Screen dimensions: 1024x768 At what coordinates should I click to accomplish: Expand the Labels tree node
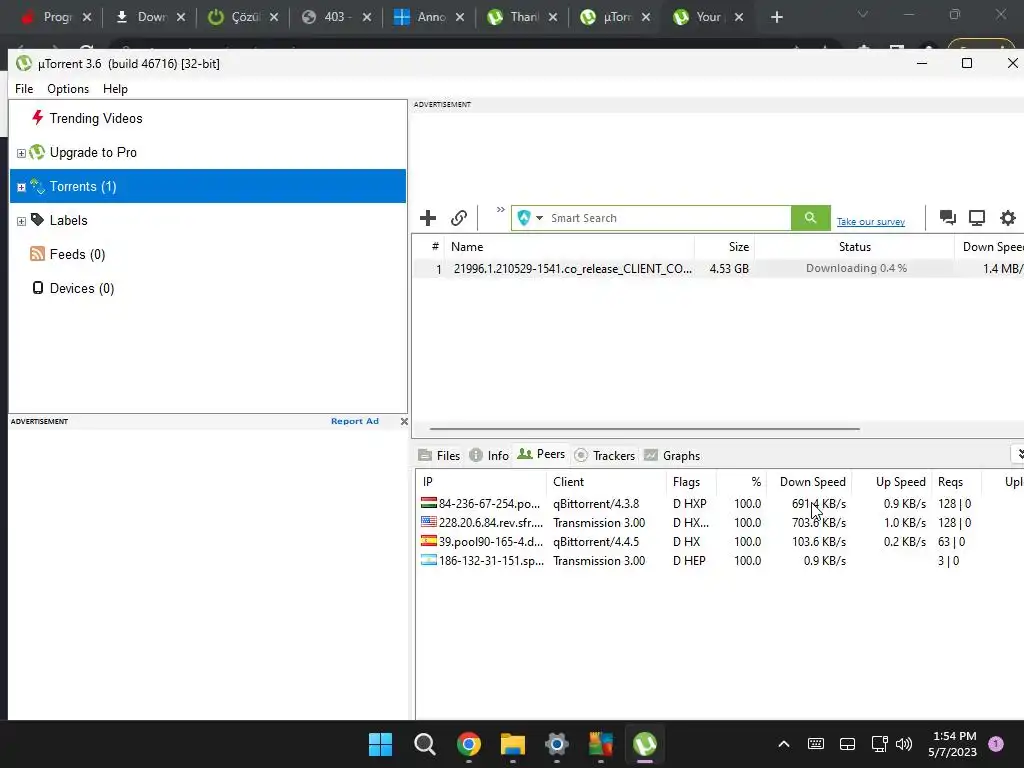coord(21,221)
